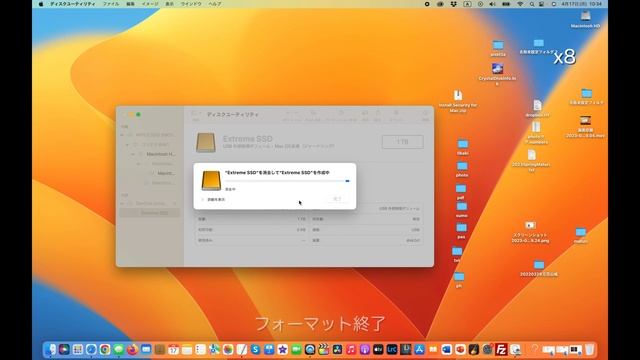Open Wi-Fi status in menu bar
The height and width of the screenshot is (360, 640).
click(x=520, y=4)
